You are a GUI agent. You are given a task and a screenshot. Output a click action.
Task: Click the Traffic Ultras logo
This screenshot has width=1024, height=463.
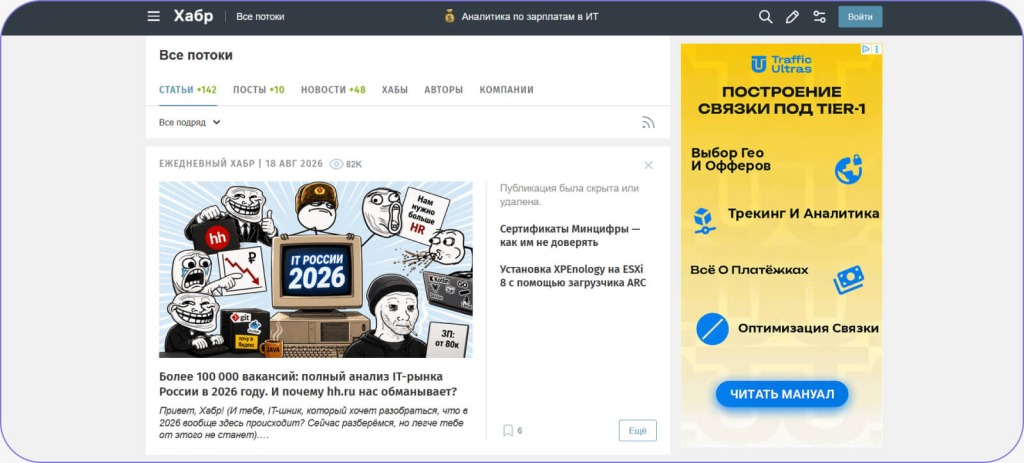pos(781,64)
